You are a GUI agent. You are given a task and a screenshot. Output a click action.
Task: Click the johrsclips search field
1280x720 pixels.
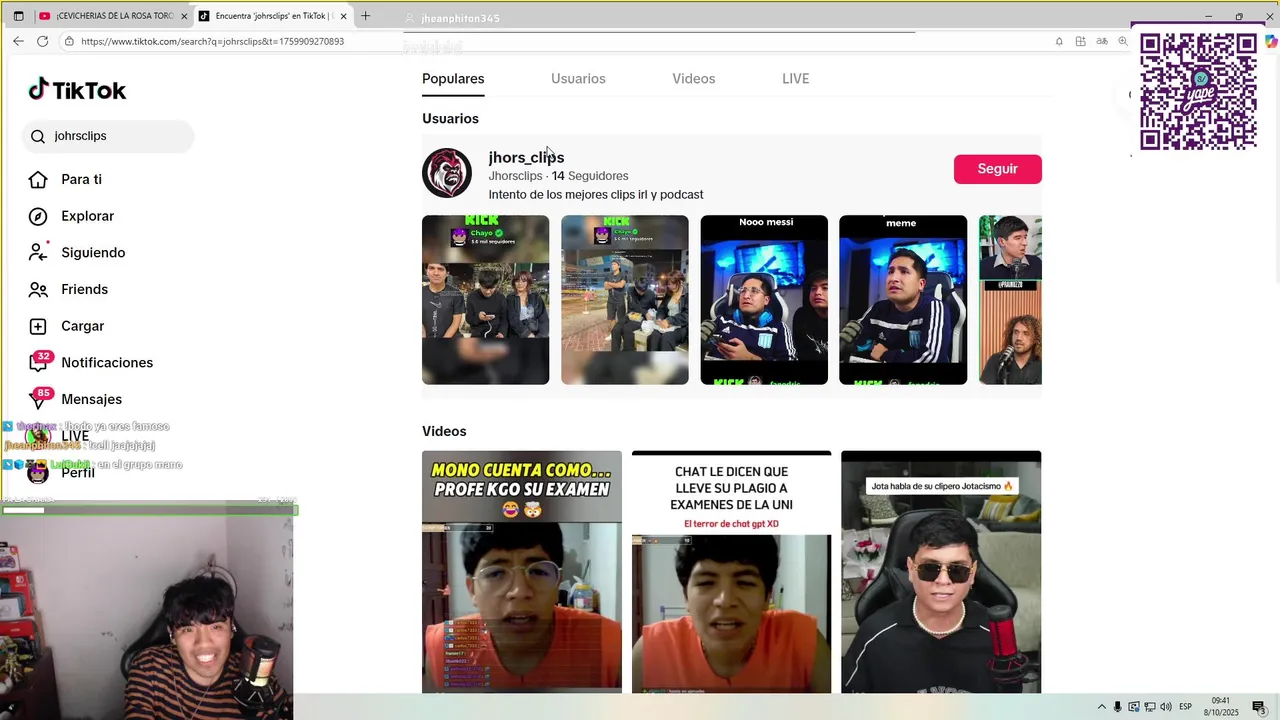click(x=108, y=136)
